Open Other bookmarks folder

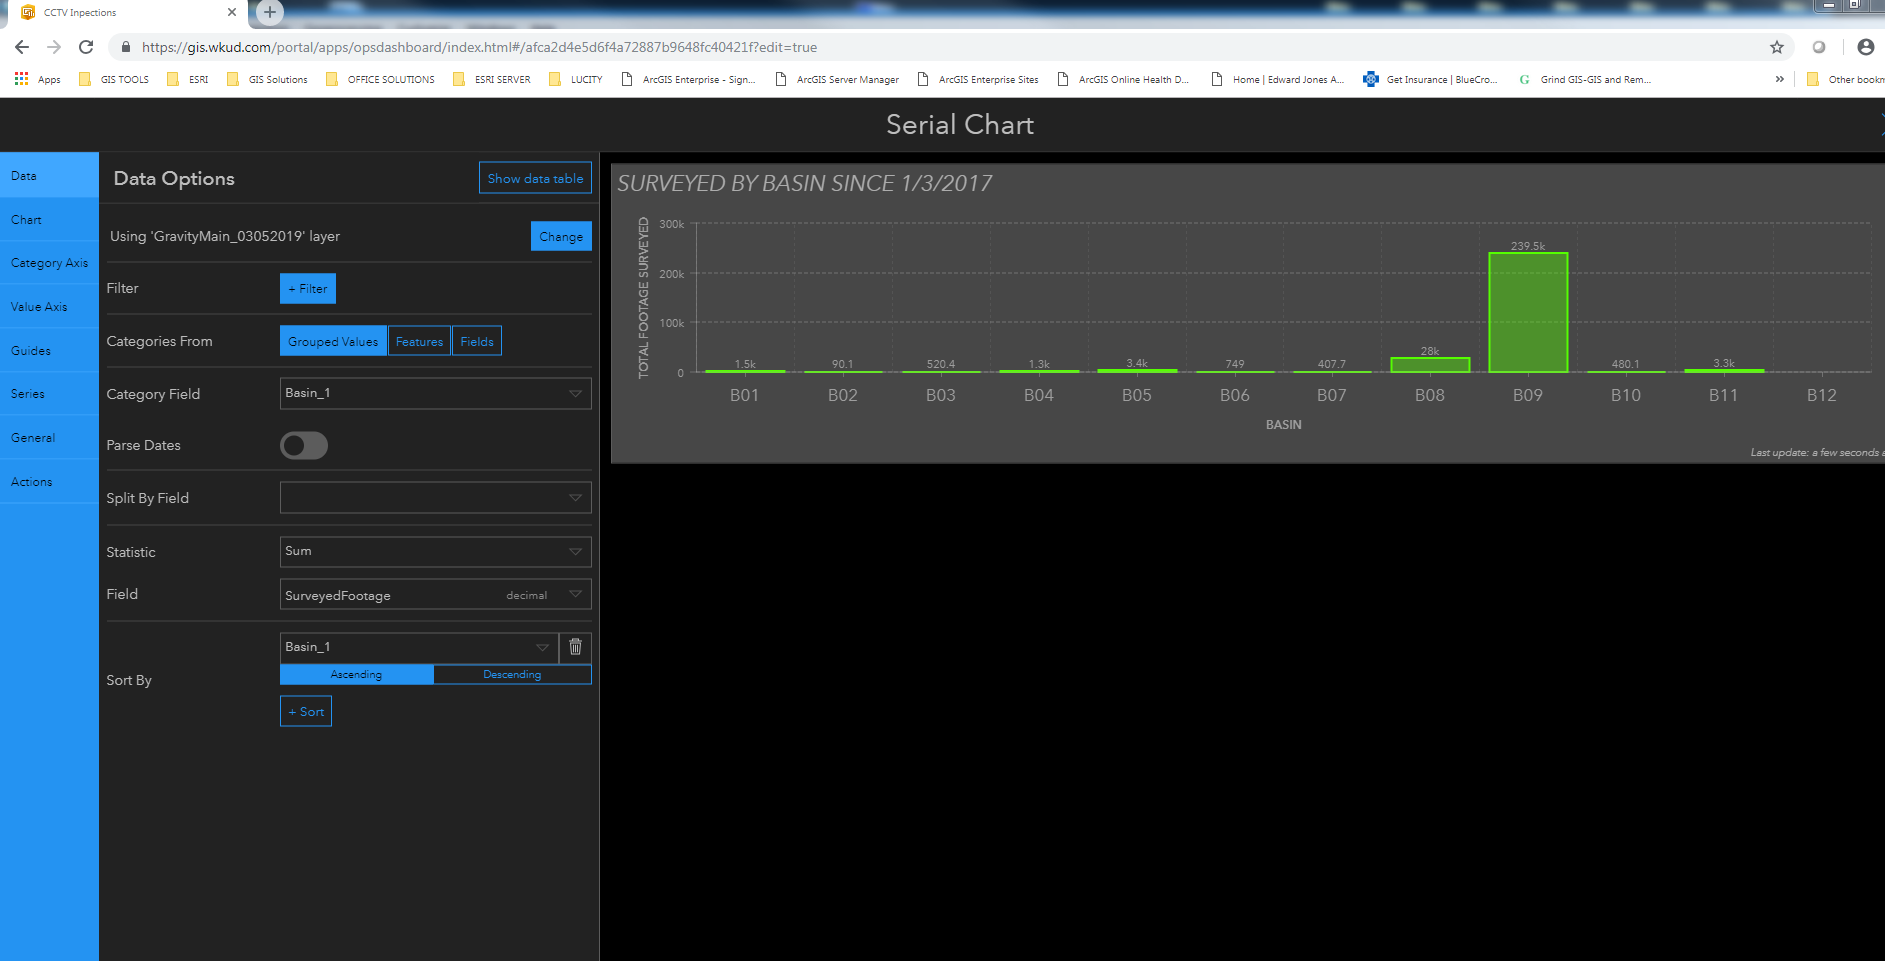coord(1845,79)
